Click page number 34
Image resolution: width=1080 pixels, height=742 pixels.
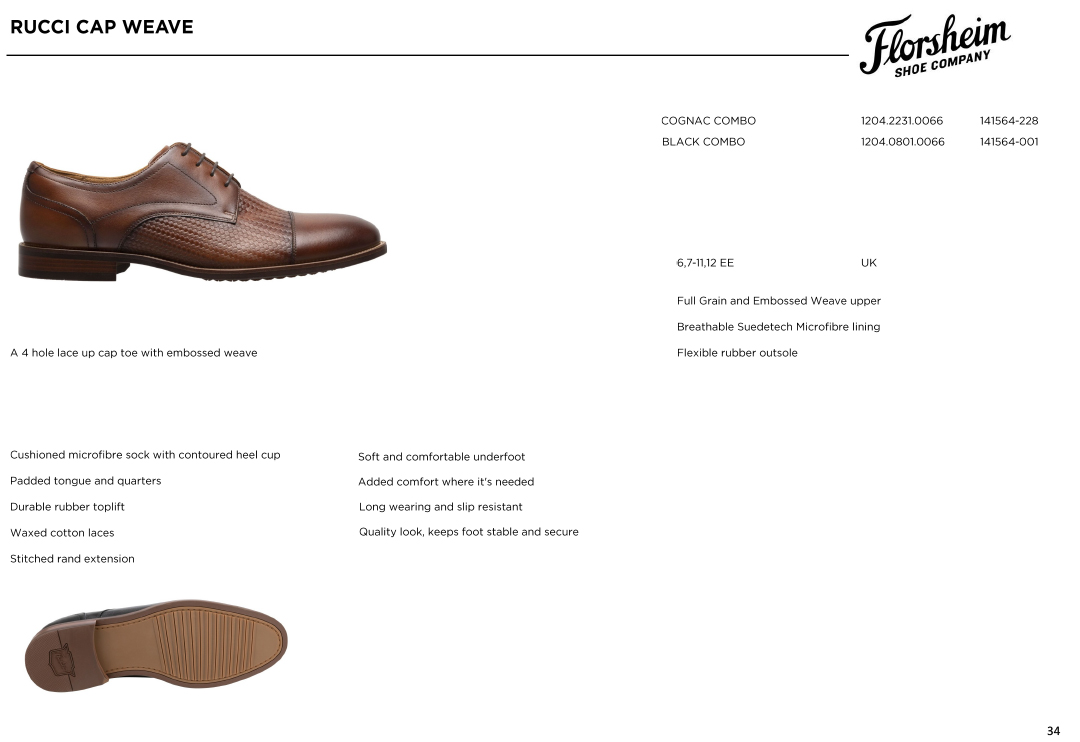[x=1053, y=731]
